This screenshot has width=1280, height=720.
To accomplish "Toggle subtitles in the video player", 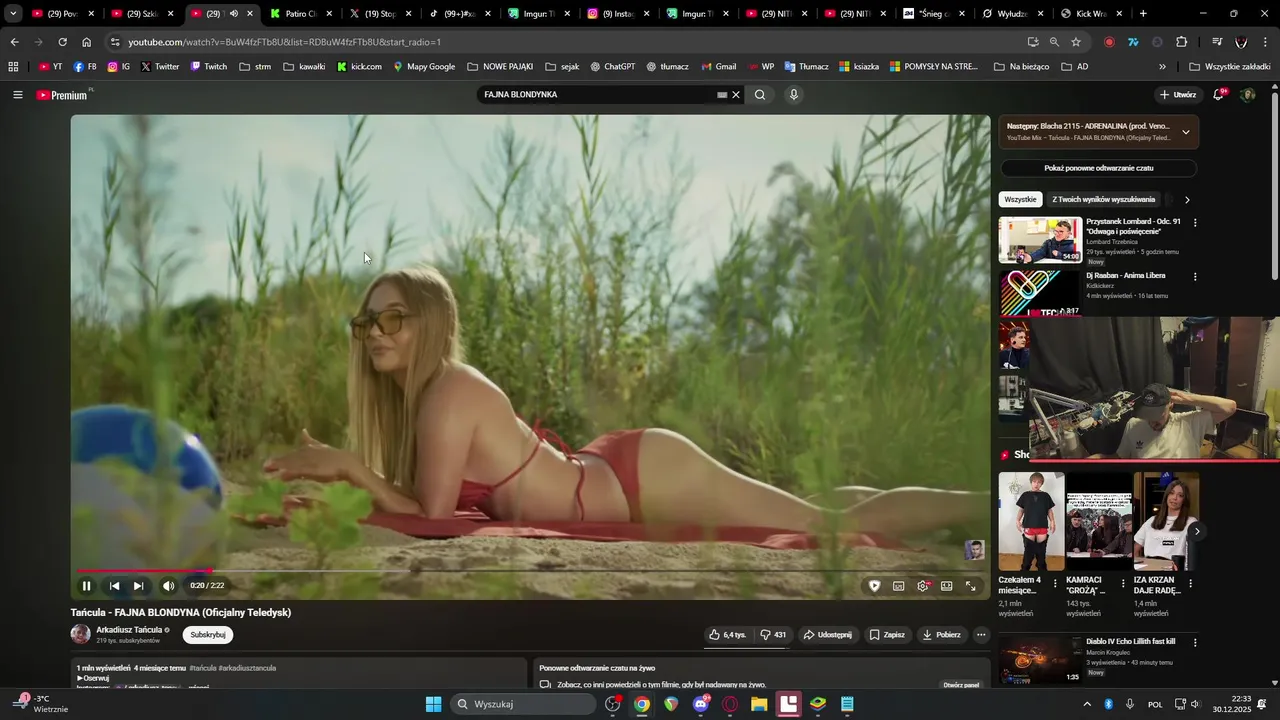I will 898,586.
